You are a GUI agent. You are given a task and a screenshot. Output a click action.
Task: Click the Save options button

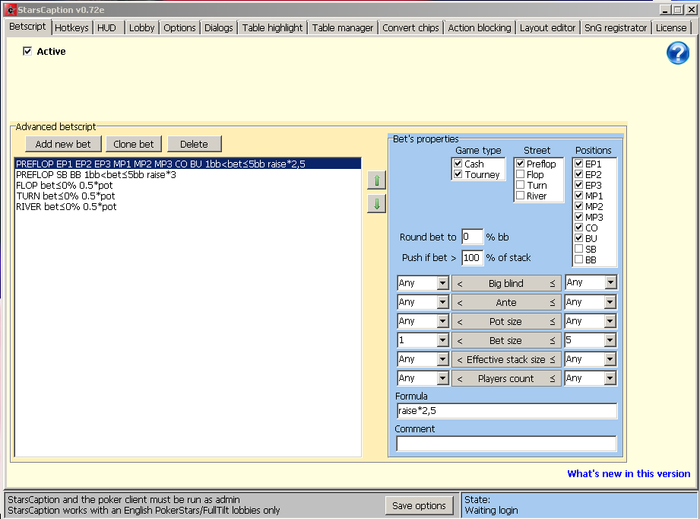coord(419,506)
